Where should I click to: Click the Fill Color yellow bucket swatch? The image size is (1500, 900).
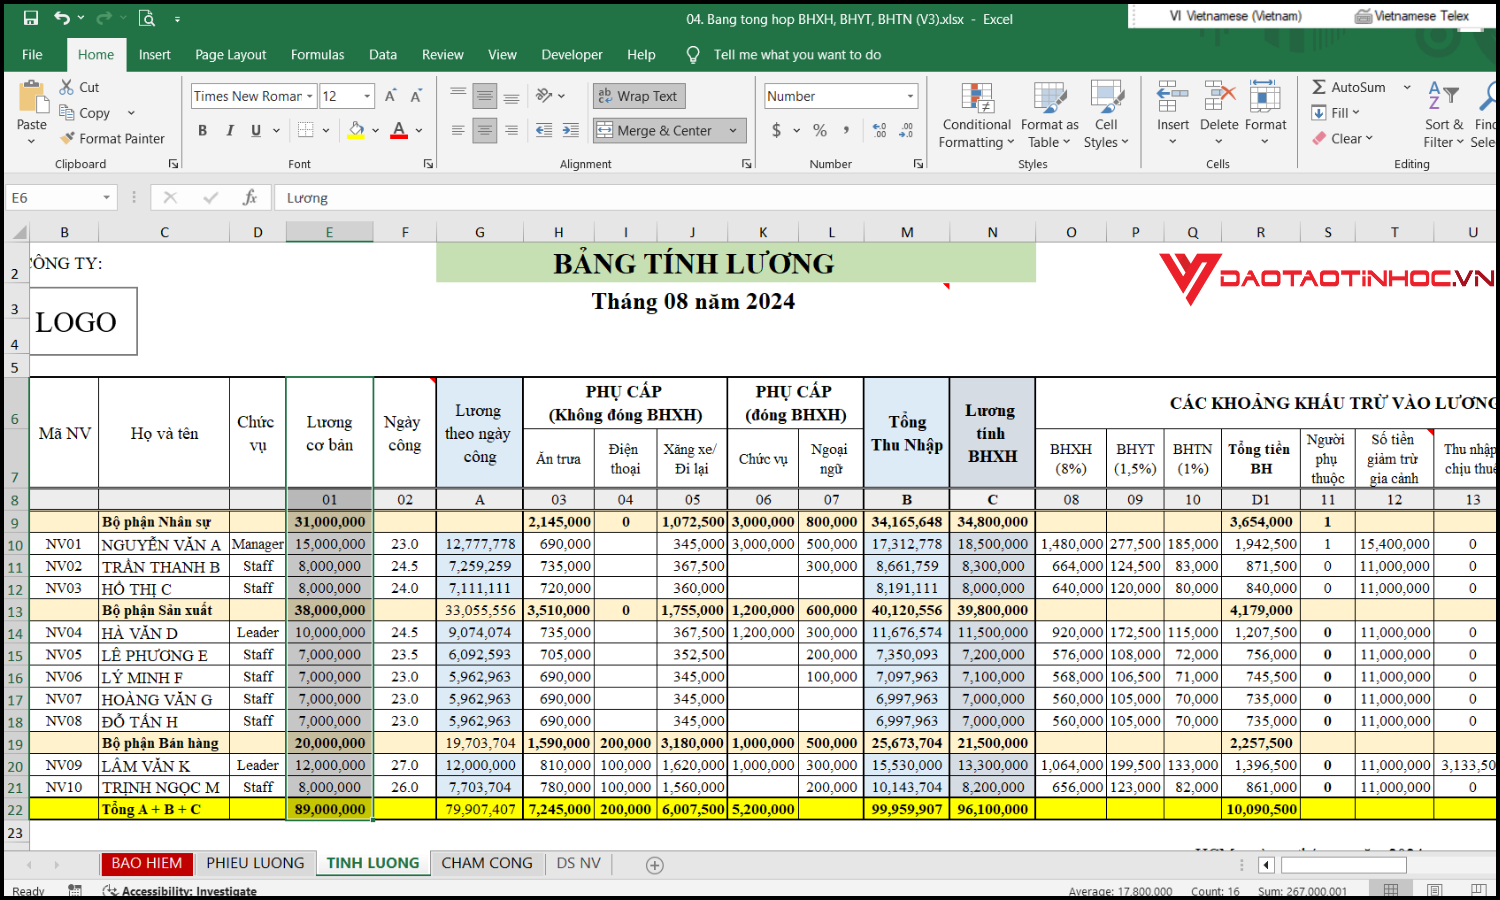click(356, 130)
